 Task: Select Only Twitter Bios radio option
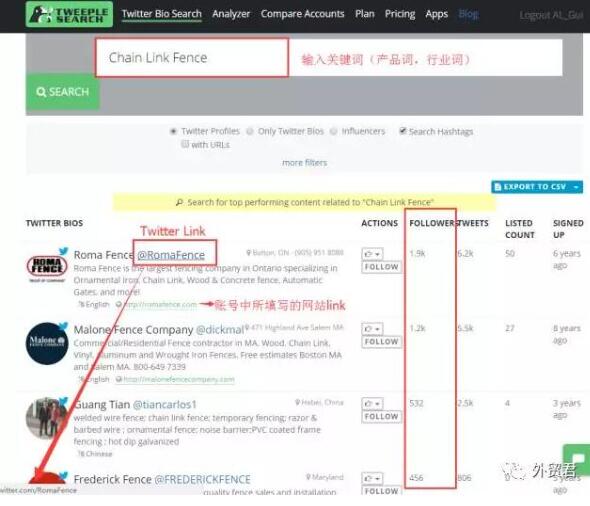[249, 131]
